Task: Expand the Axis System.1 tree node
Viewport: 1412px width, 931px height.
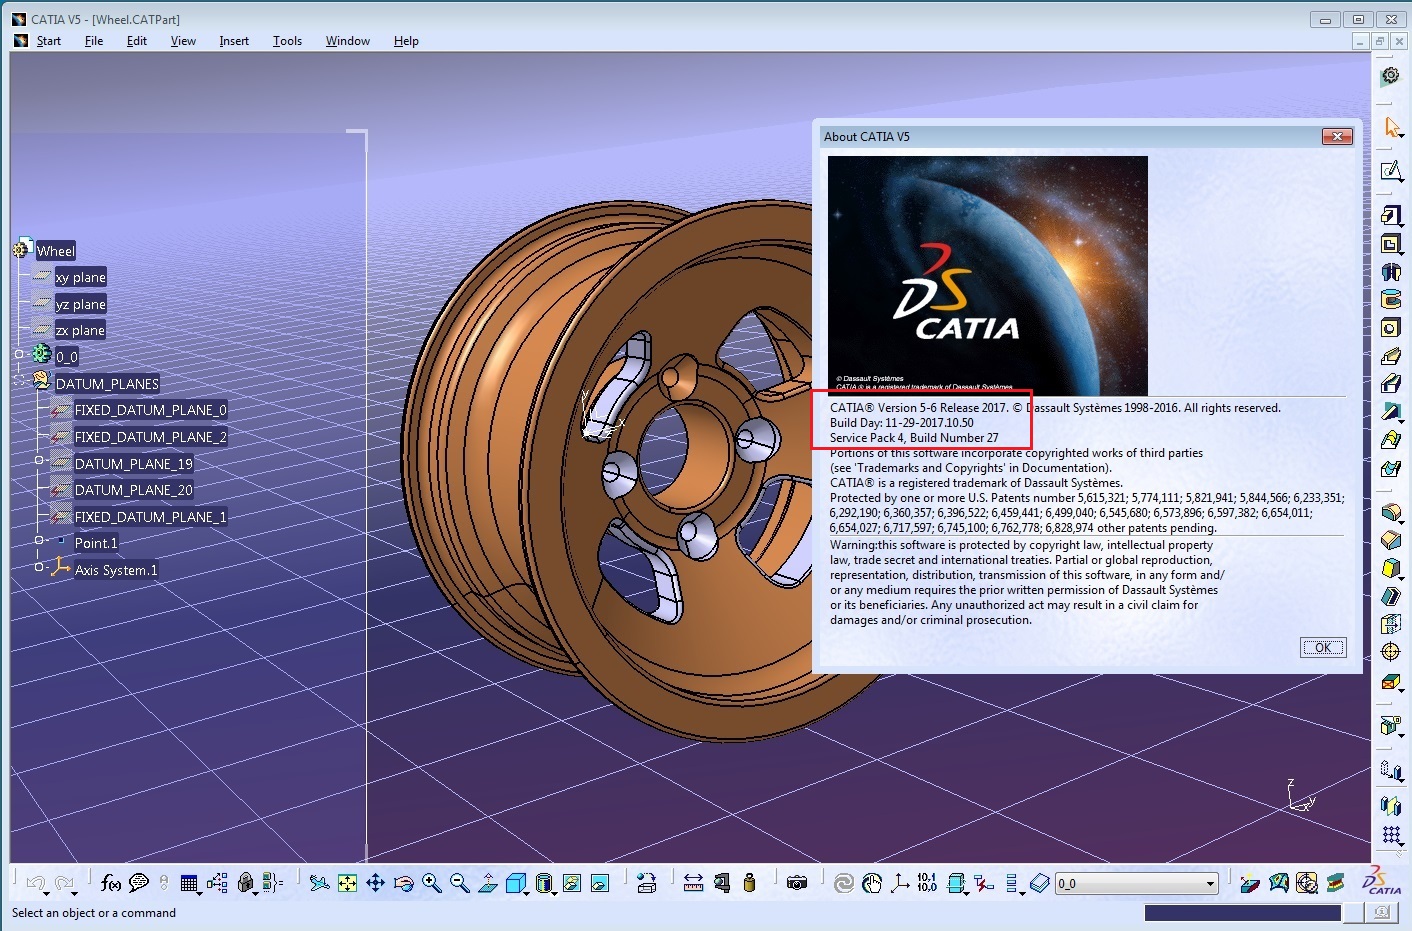Action: point(39,567)
